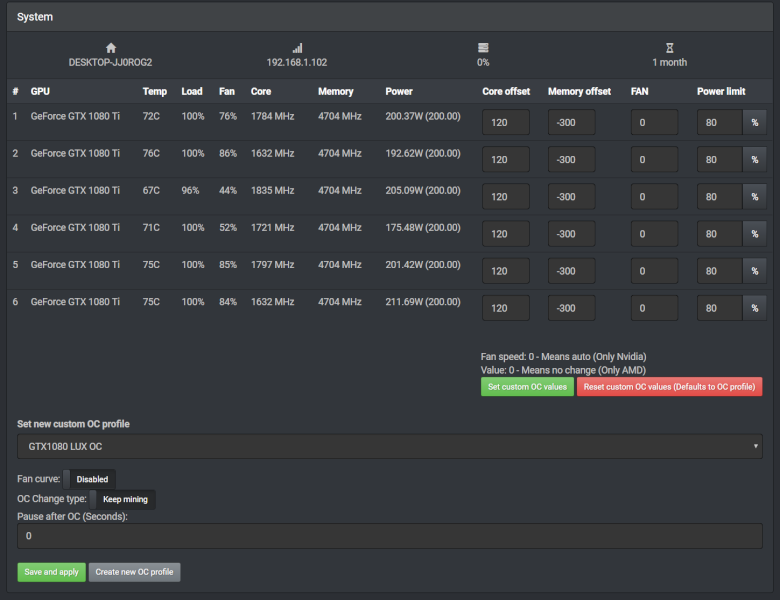Click the 1 month uptime text
The image size is (780, 600).
pyautogui.click(x=670, y=62)
